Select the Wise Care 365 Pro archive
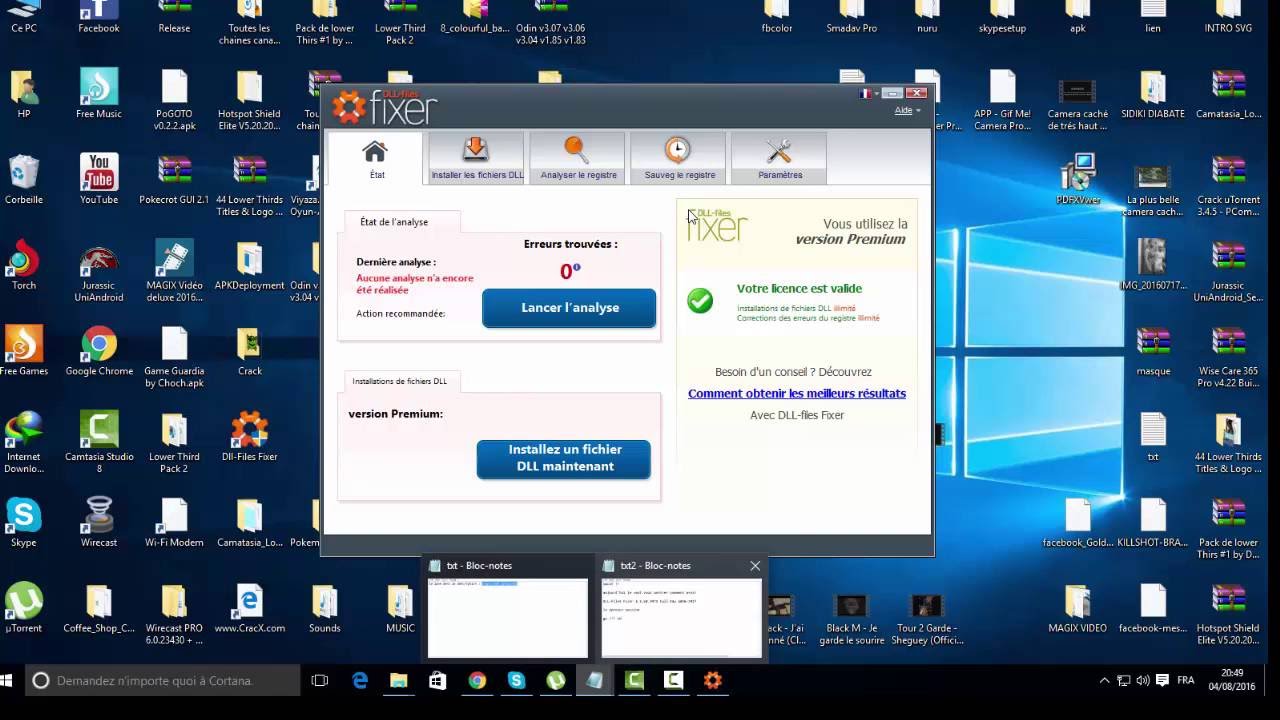 coord(1228,357)
